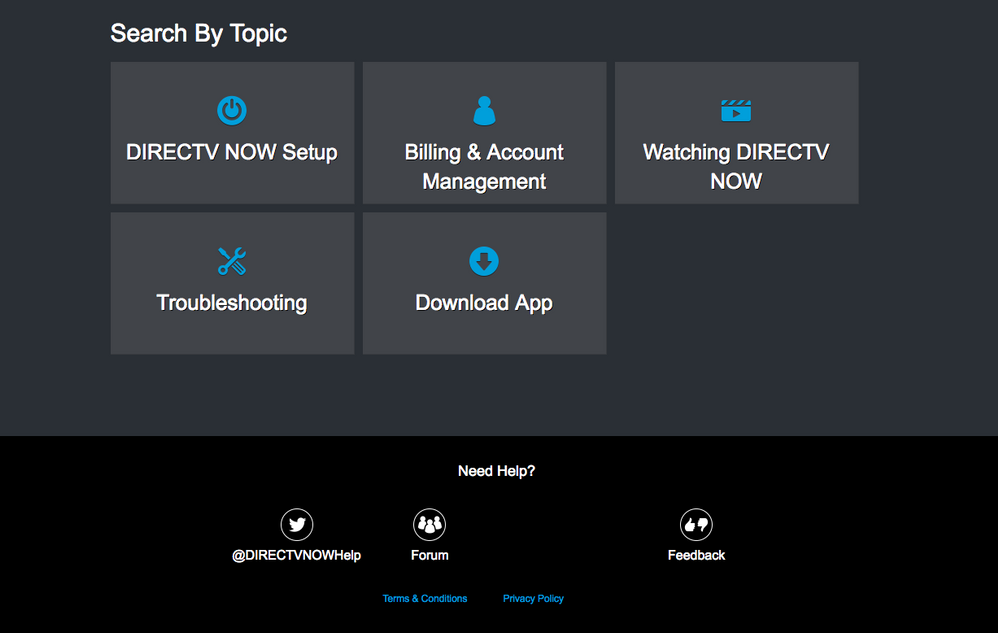Open the Terms & Conditions link
This screenshot has width=998, height=633.
coord(425,599)
